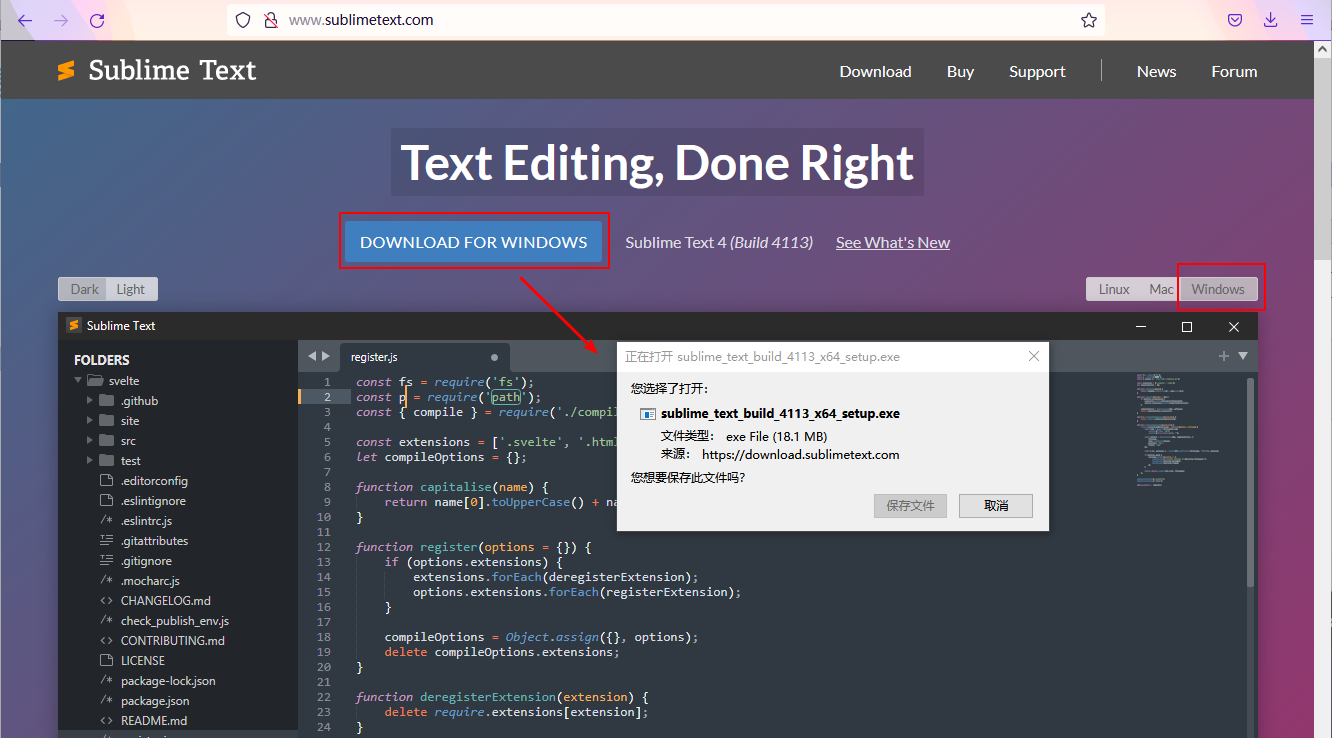
Task: Close the download dialog with the X
Action: click(1034, 356)
